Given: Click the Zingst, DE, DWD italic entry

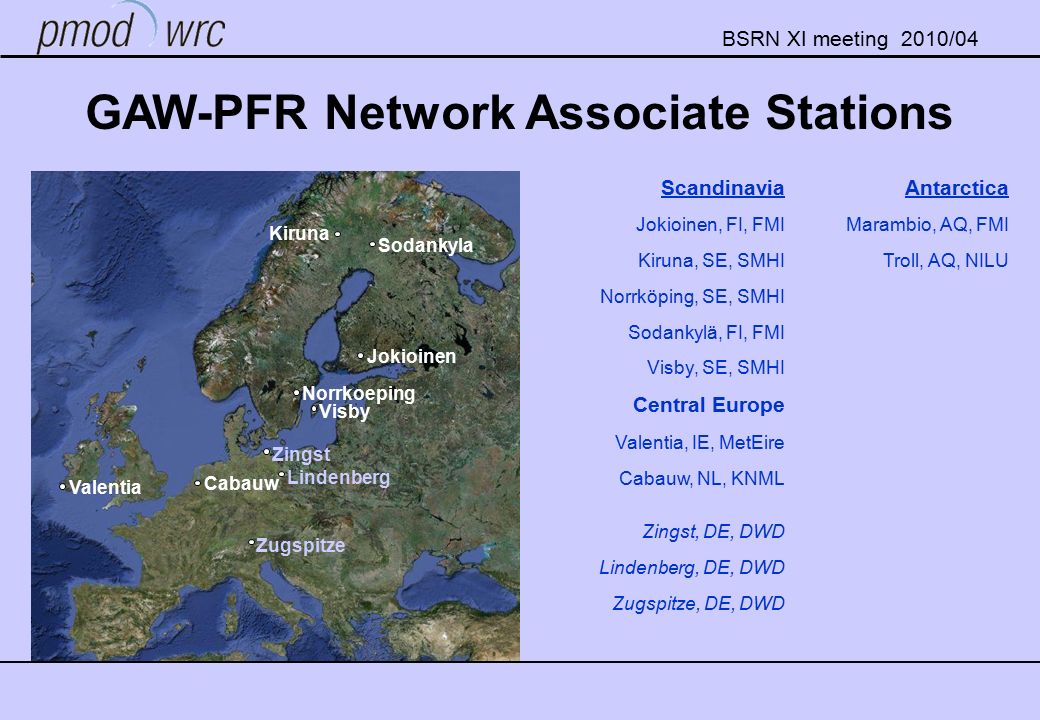Looking at the screenshot, I should [713, 532].
